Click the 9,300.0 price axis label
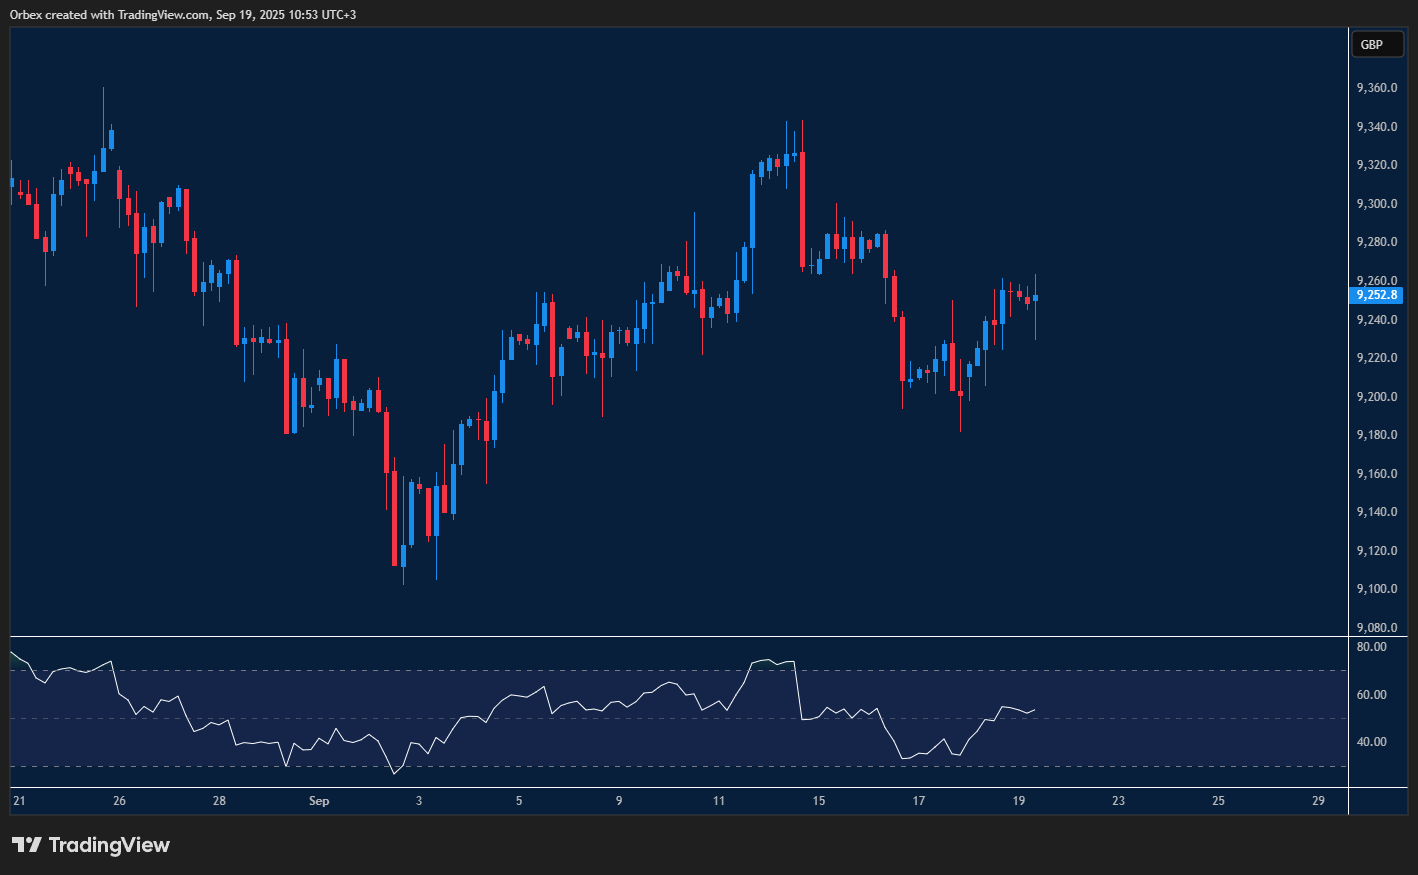 pos(1376,204)
